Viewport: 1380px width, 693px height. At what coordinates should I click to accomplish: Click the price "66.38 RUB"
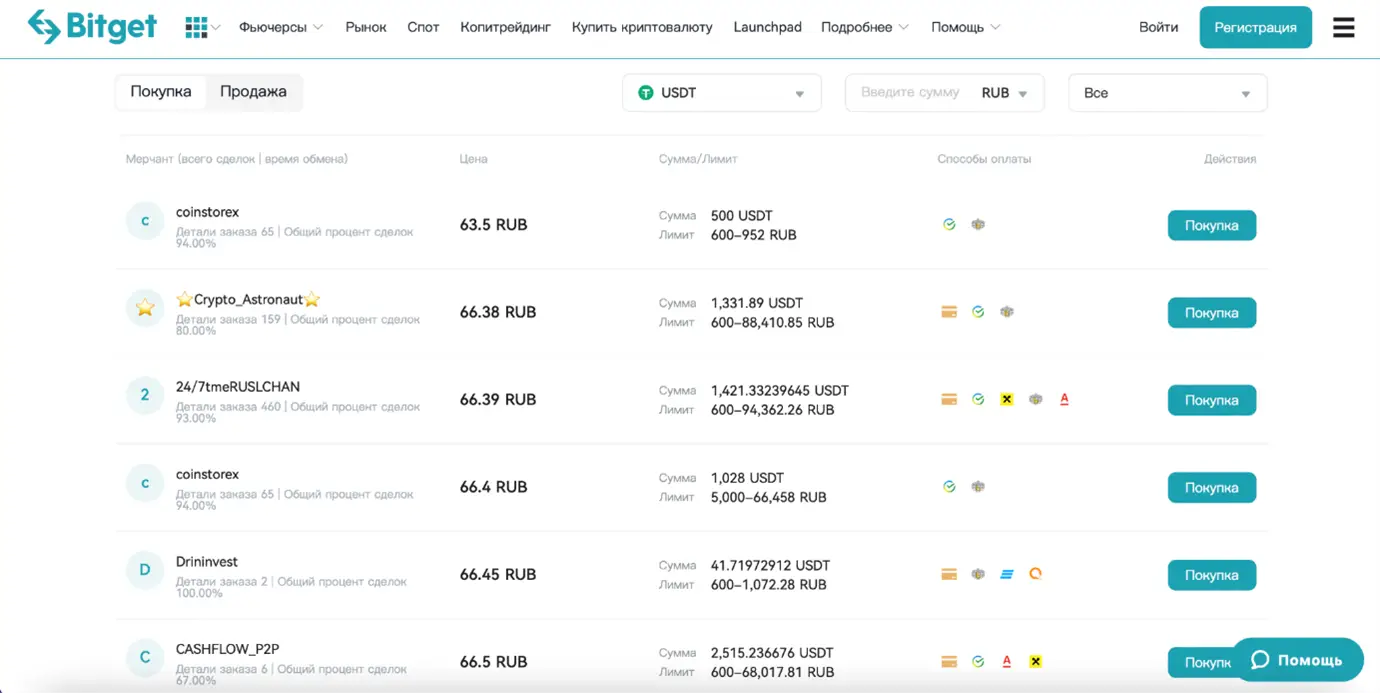pyautogui.click(x=498, y=312)
